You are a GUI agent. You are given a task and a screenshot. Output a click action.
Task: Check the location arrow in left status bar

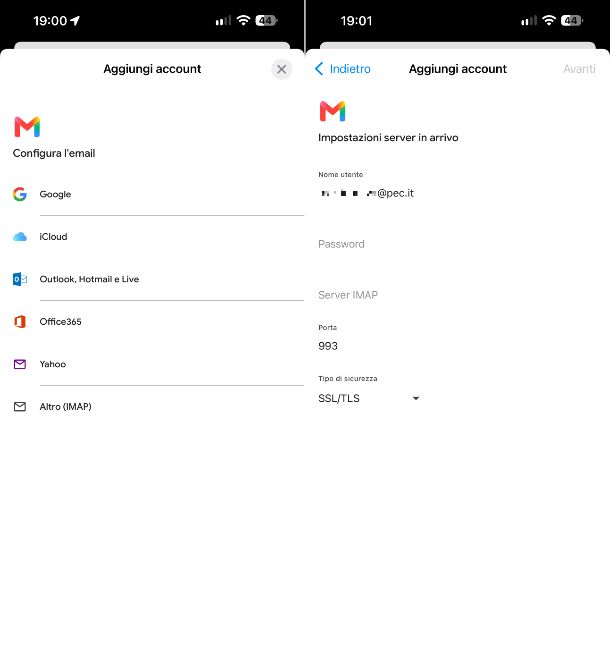tap(75, 21)
